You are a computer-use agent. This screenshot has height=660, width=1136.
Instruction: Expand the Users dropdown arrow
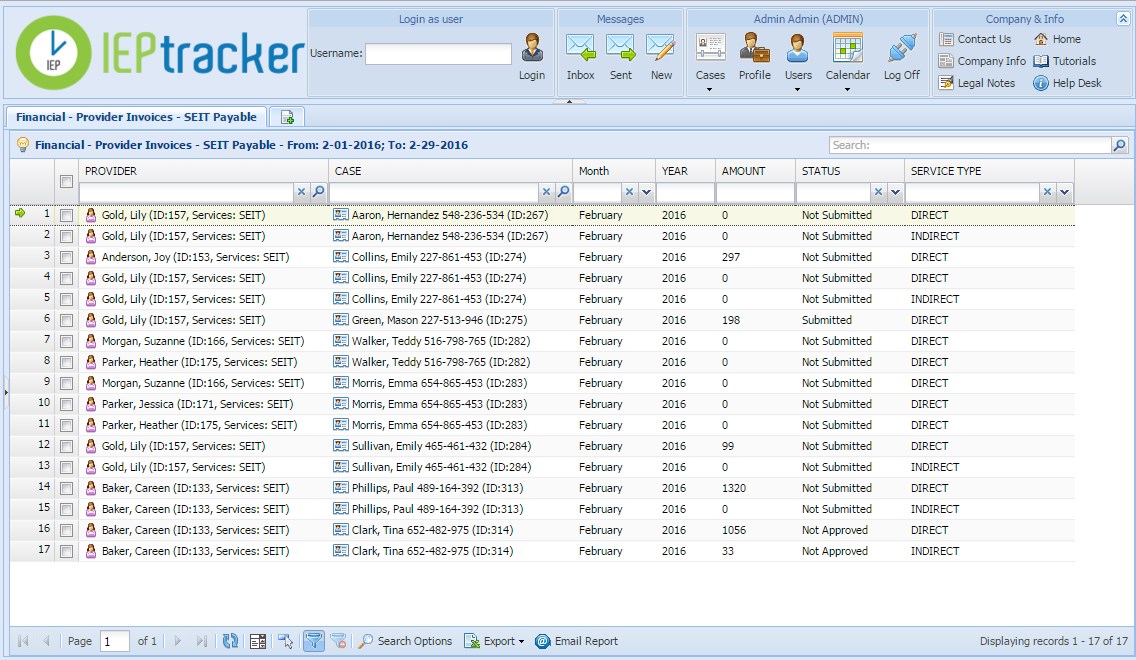point(798,90)
